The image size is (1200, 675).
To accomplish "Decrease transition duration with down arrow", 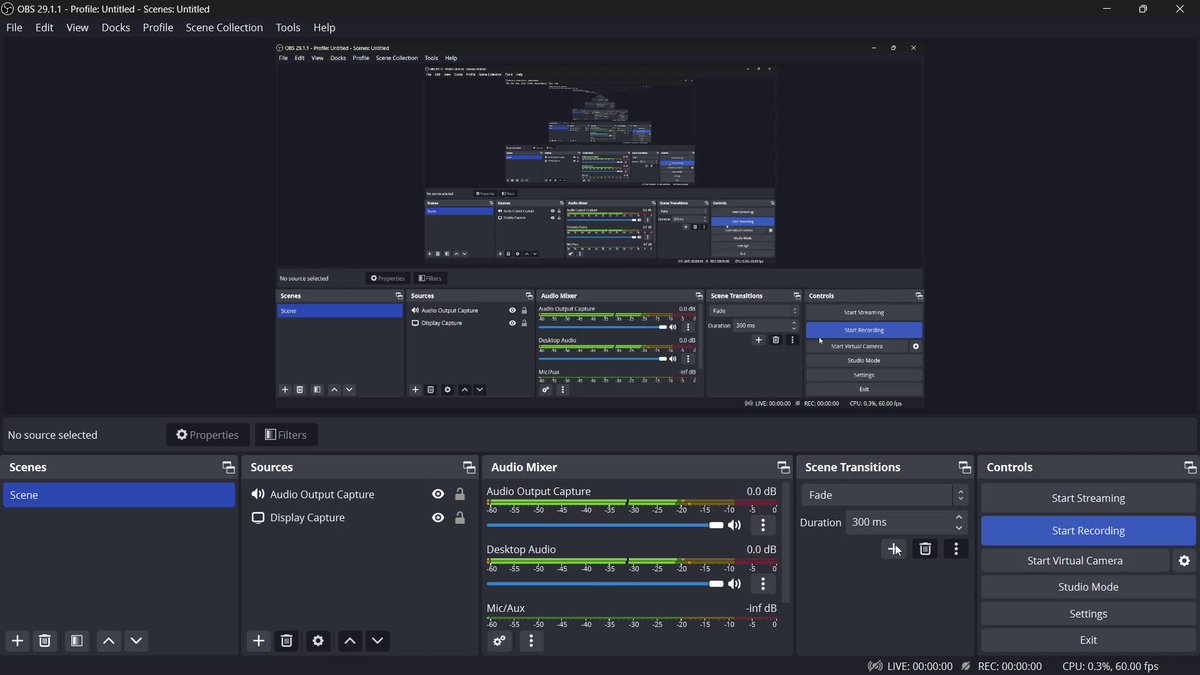I will (x=959, y=528).
